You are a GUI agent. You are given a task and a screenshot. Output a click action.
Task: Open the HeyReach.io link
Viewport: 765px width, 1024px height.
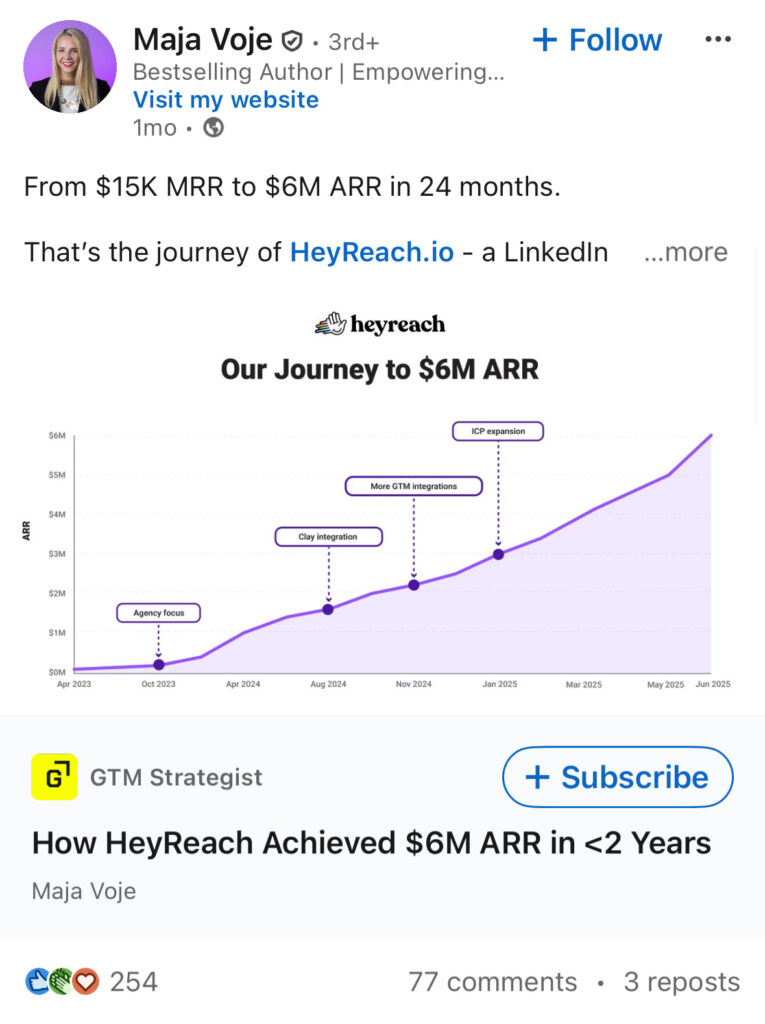372,252
